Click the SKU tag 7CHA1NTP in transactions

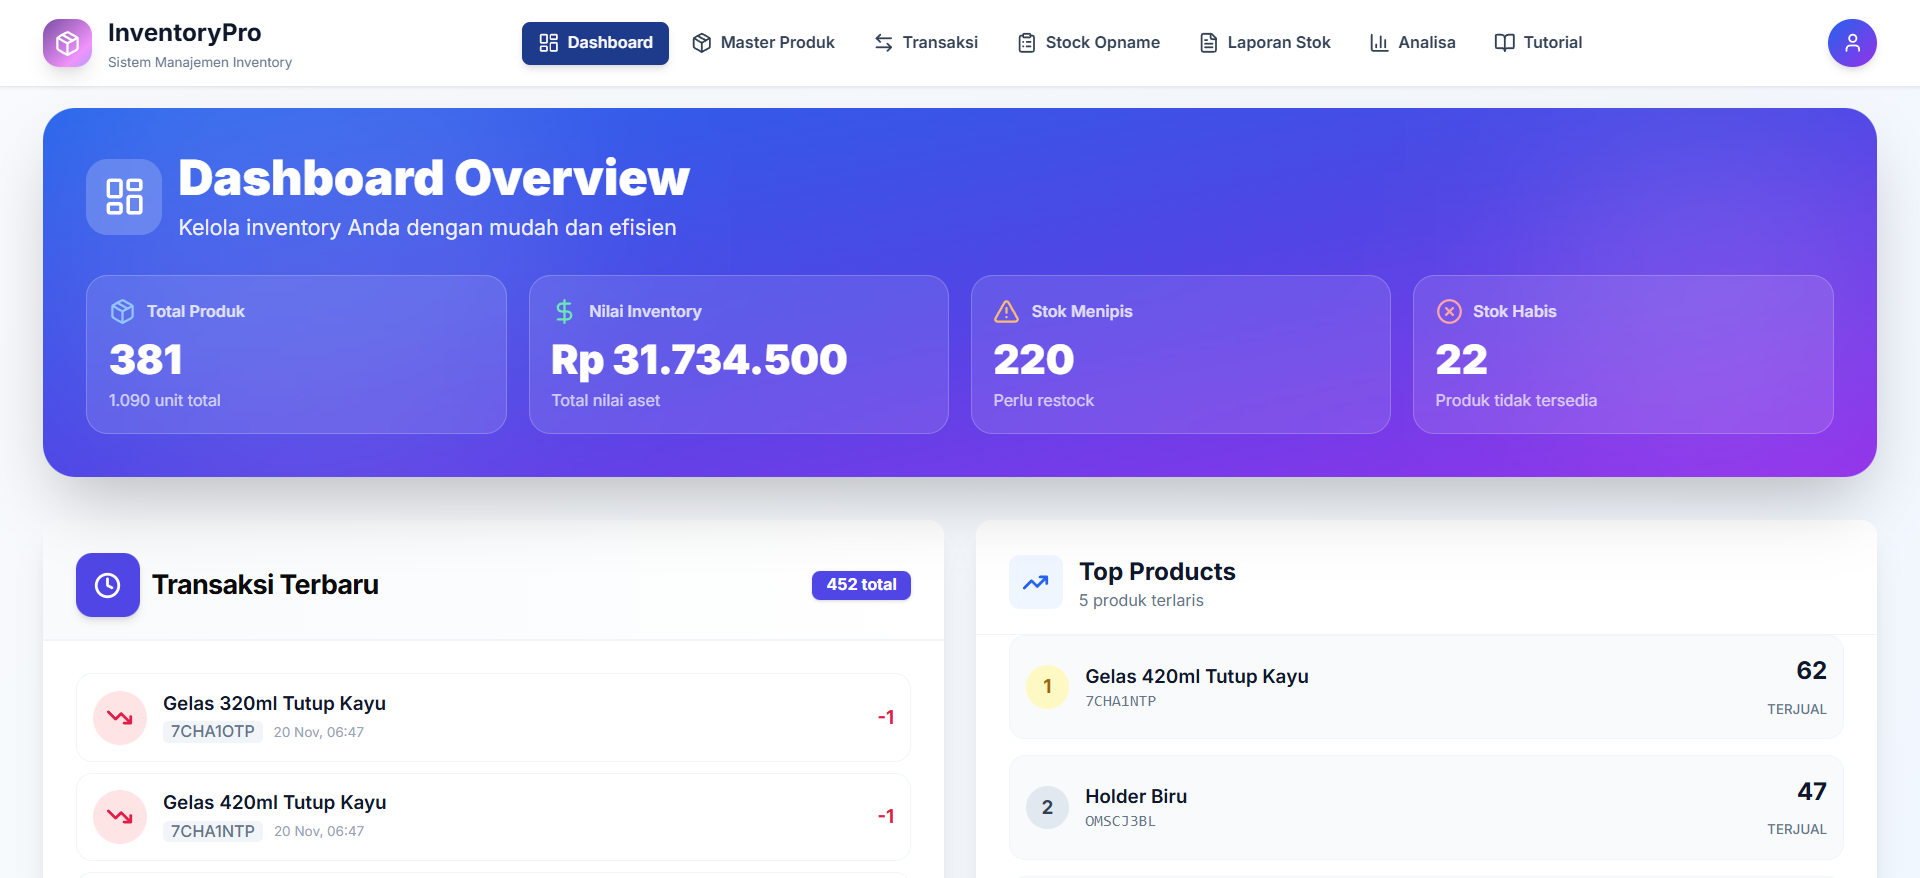coord(212,831)
